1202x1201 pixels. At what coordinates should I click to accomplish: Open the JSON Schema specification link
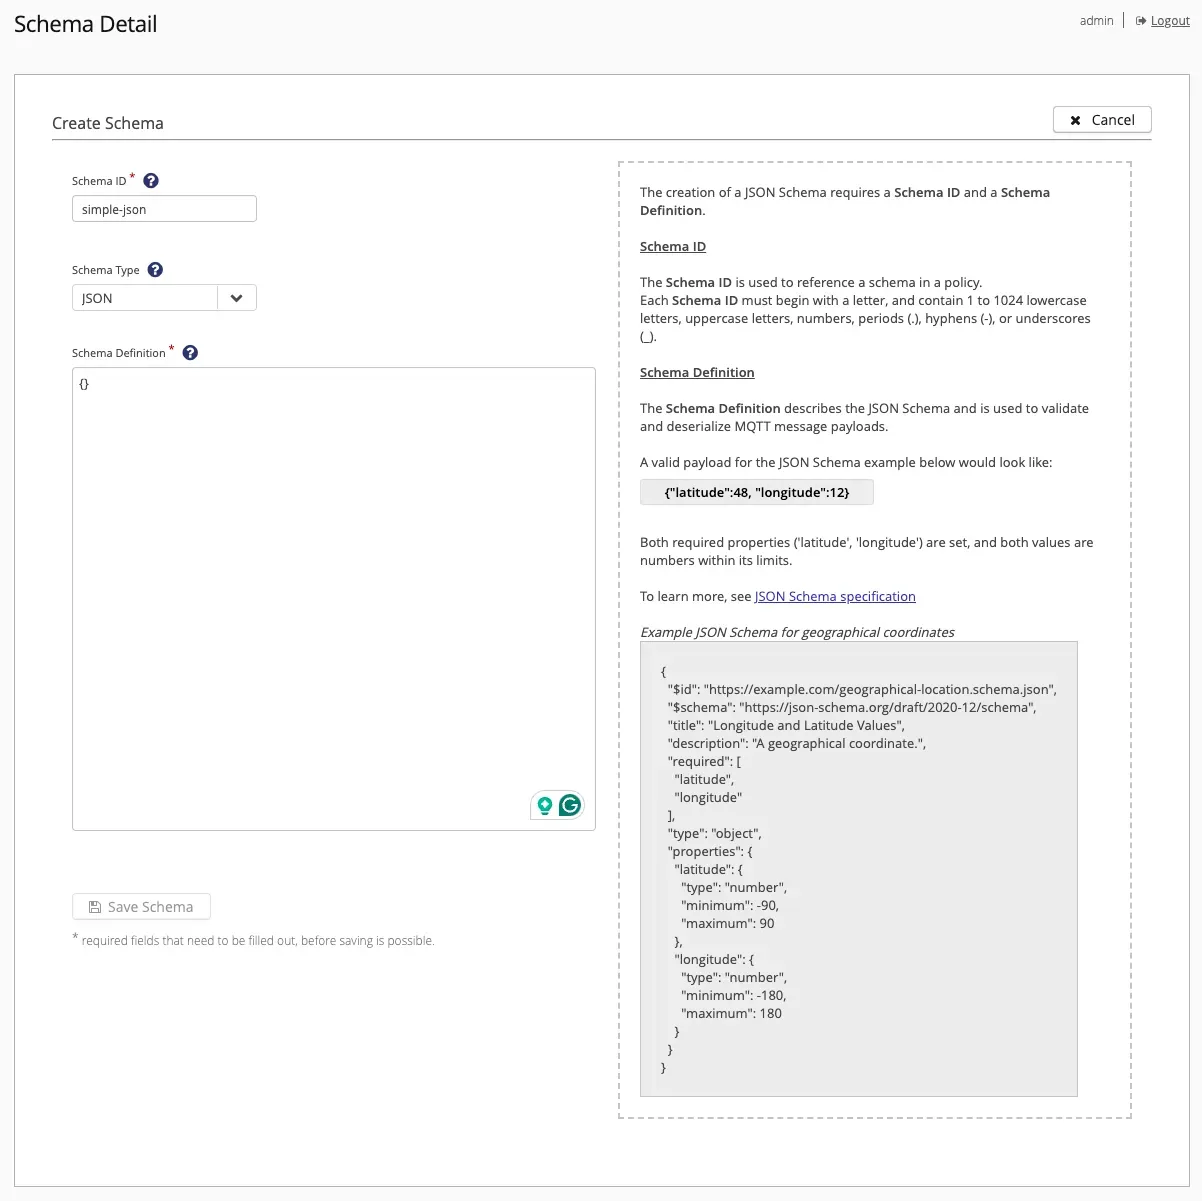point(835,596)
